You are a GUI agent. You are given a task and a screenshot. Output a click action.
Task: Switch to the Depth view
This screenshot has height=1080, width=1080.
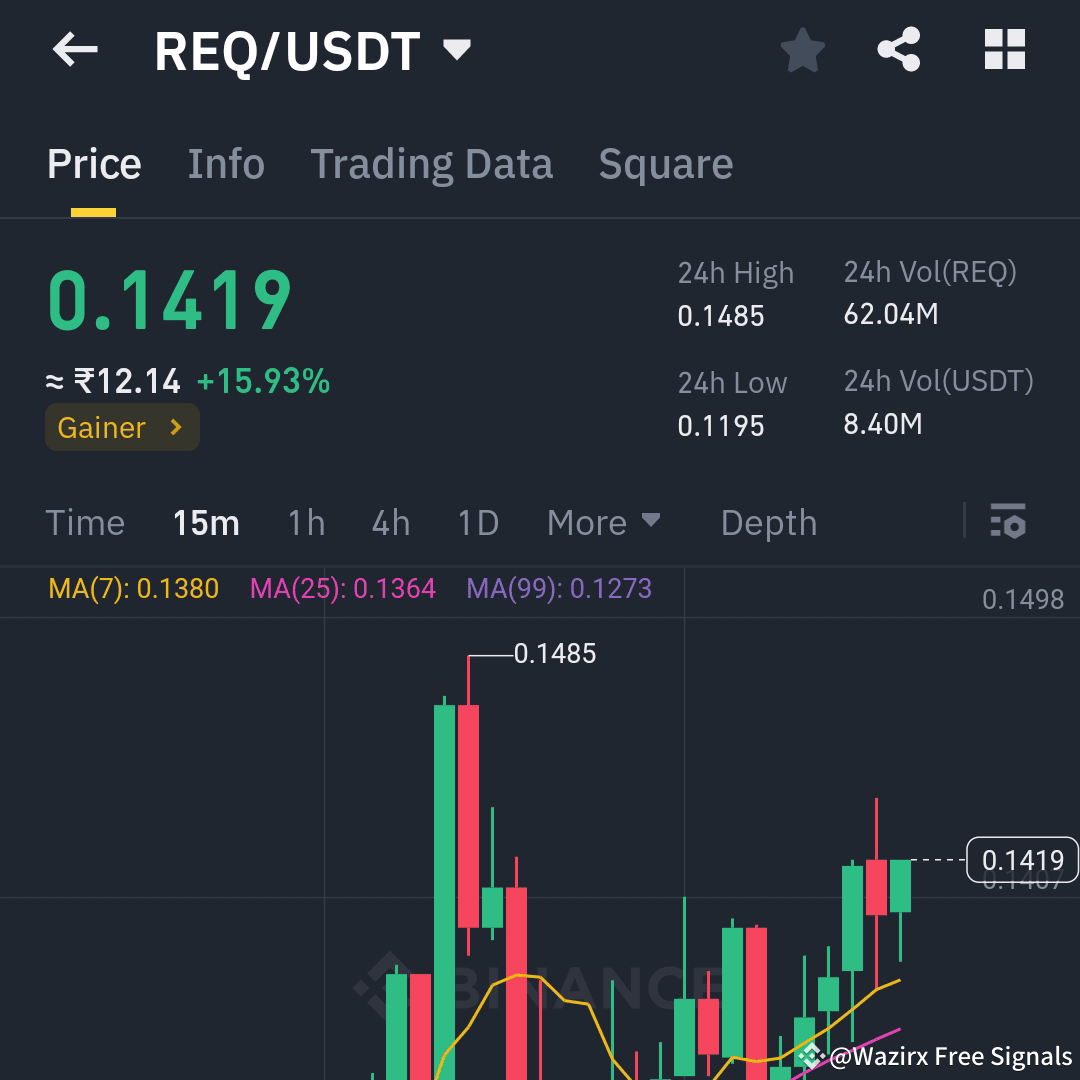click(768, 522)
